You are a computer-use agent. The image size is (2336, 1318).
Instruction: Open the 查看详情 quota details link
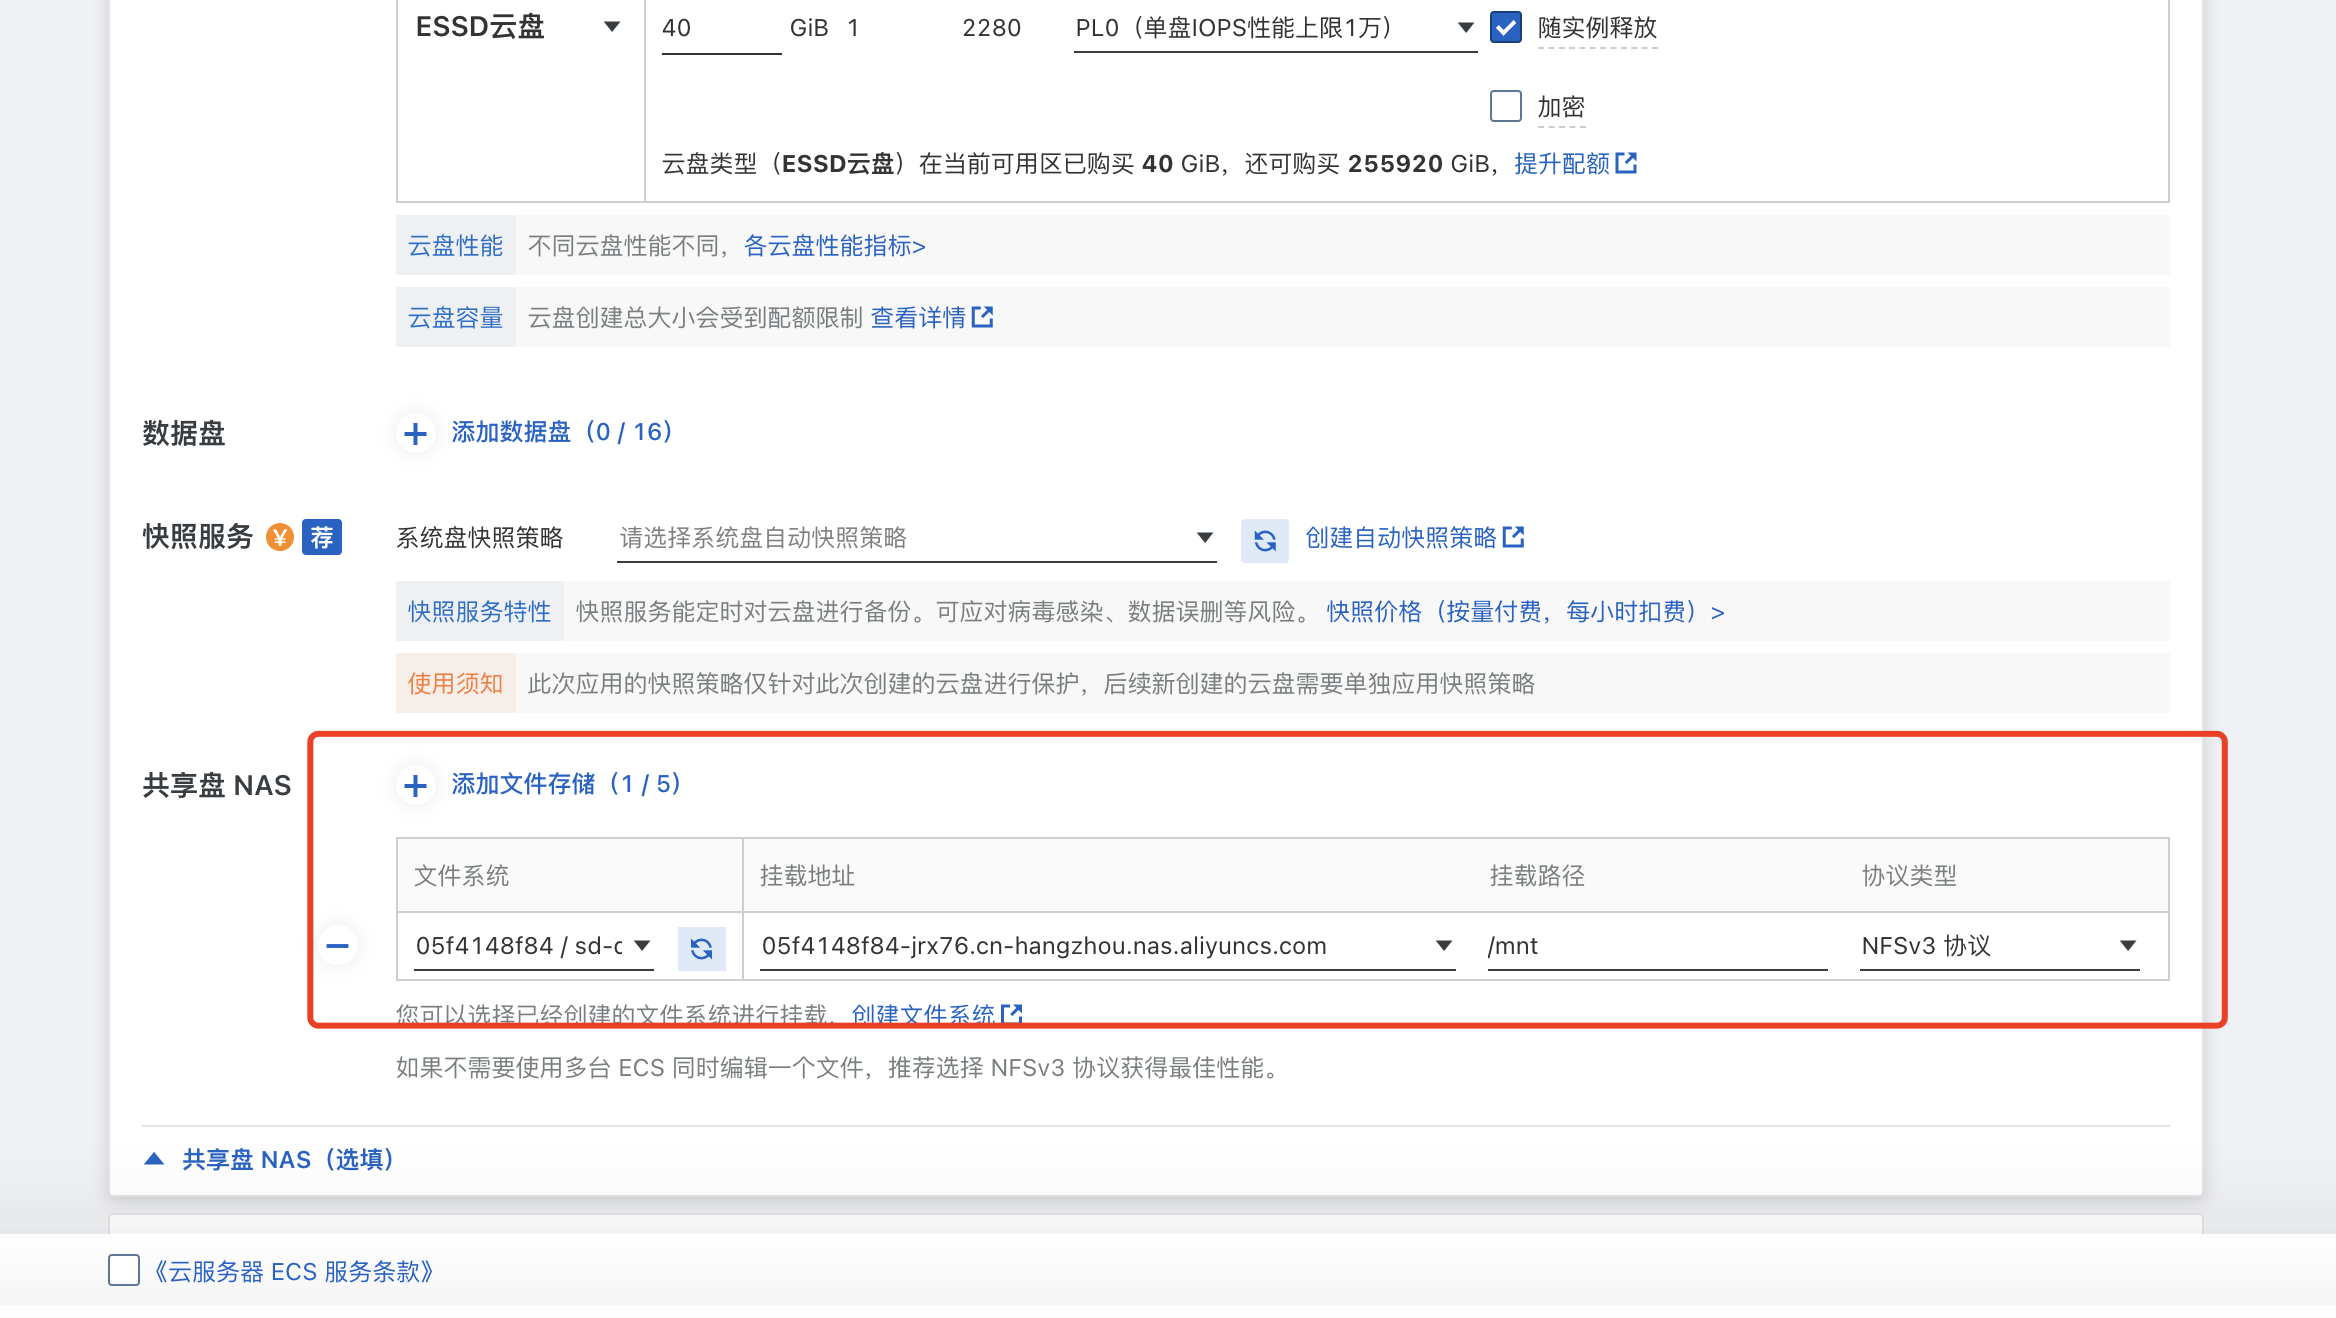pos(918,318)
